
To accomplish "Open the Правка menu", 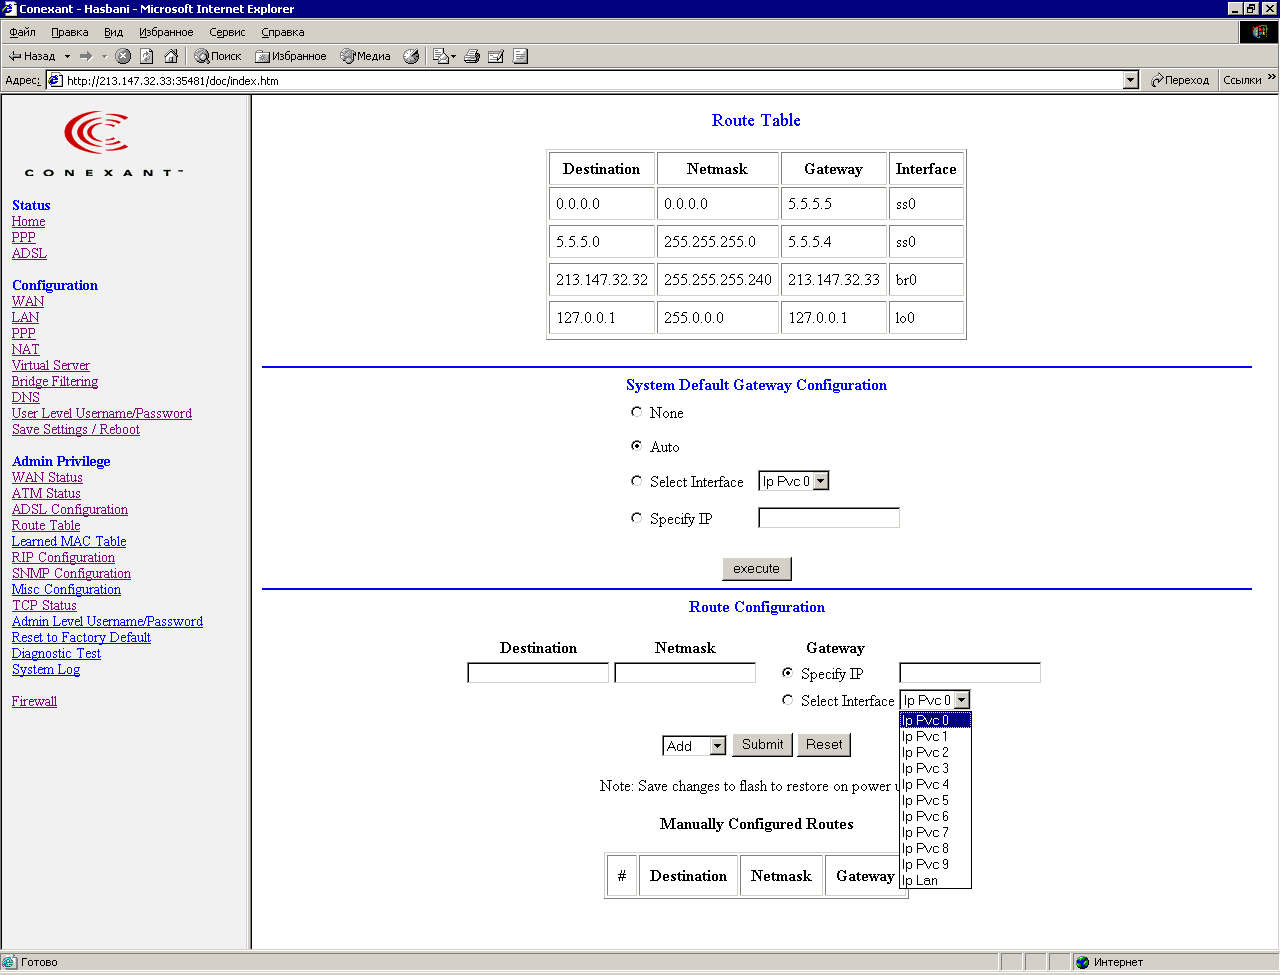I will pos(70,32).
